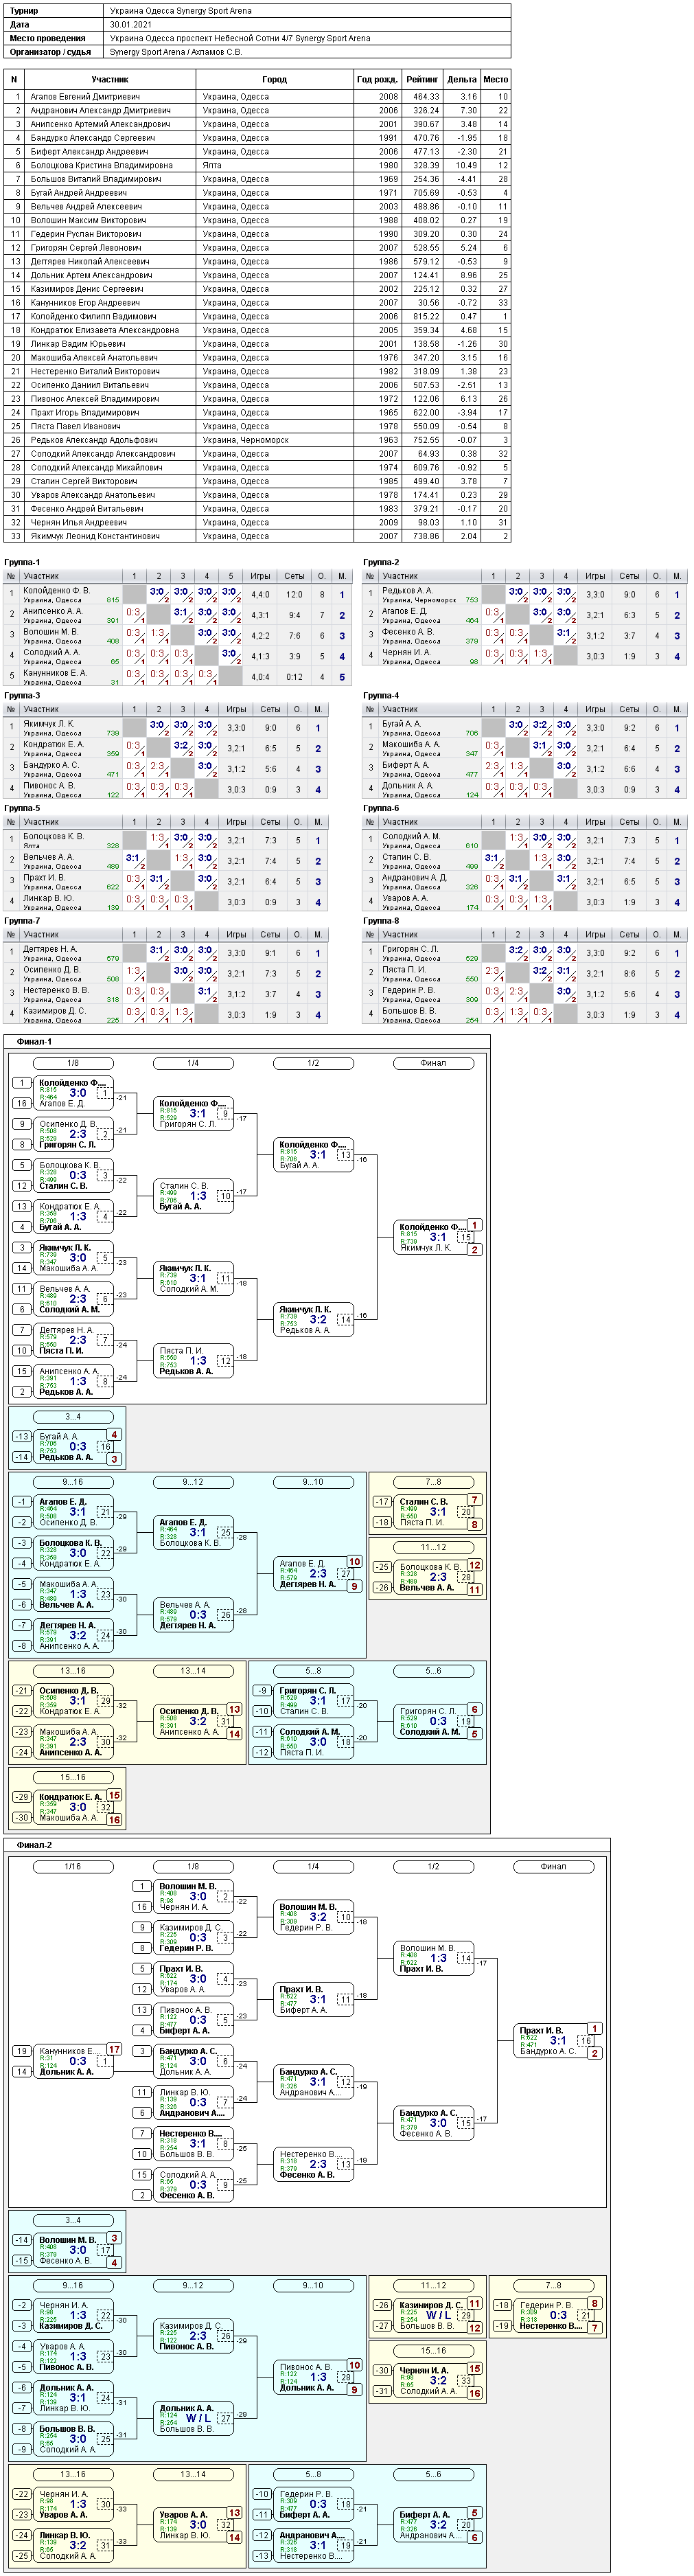Click the Группа-4 heading
694x2576 pixels.
point(381,695)
